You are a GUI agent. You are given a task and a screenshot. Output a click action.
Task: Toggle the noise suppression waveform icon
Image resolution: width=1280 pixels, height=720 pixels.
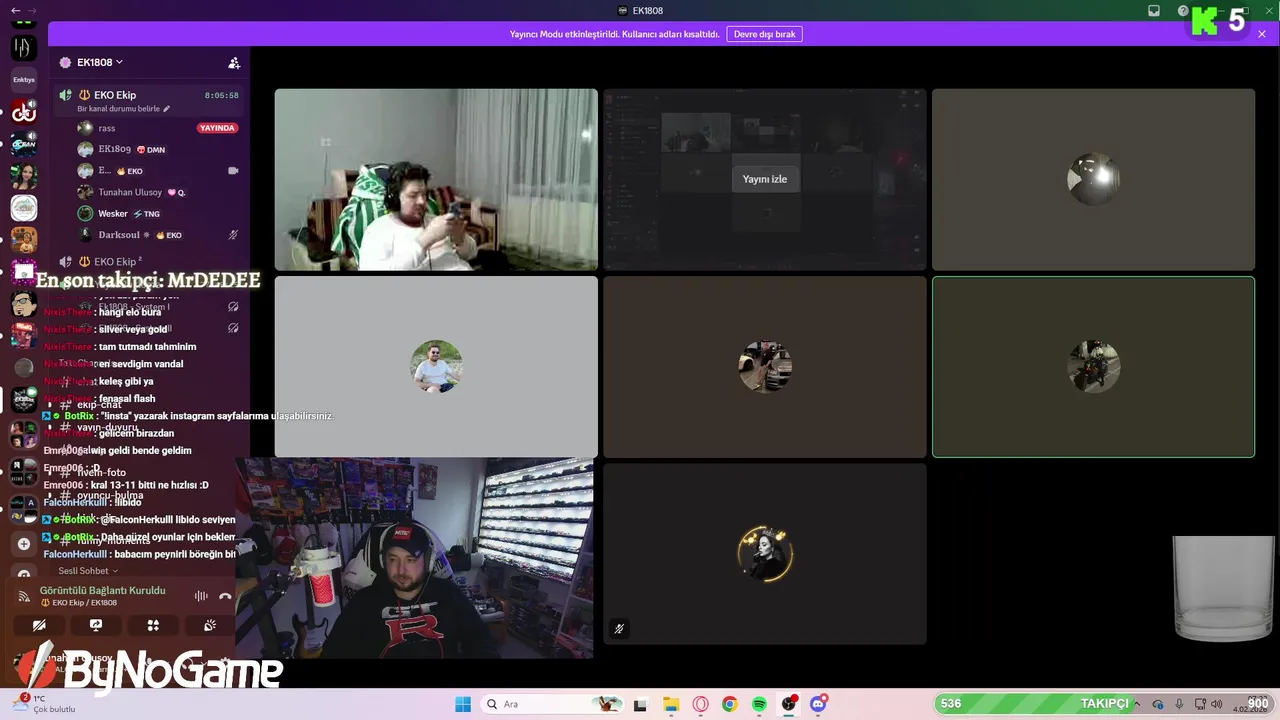tap(201, 596)
